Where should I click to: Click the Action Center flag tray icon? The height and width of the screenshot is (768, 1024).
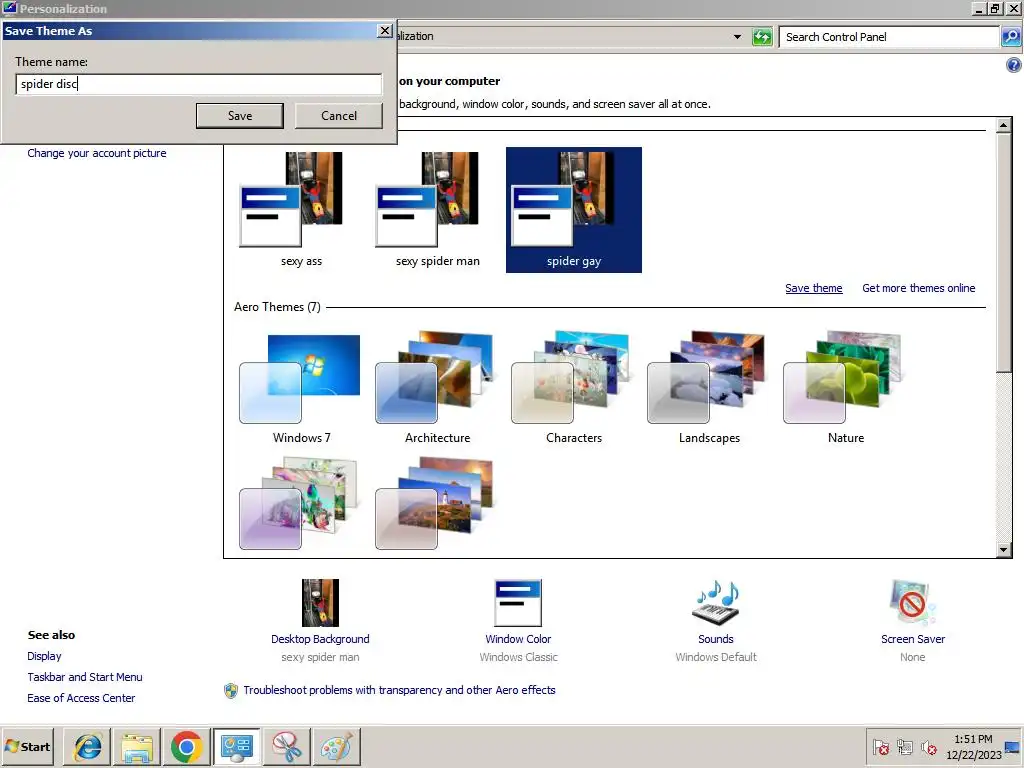(881, 747)
